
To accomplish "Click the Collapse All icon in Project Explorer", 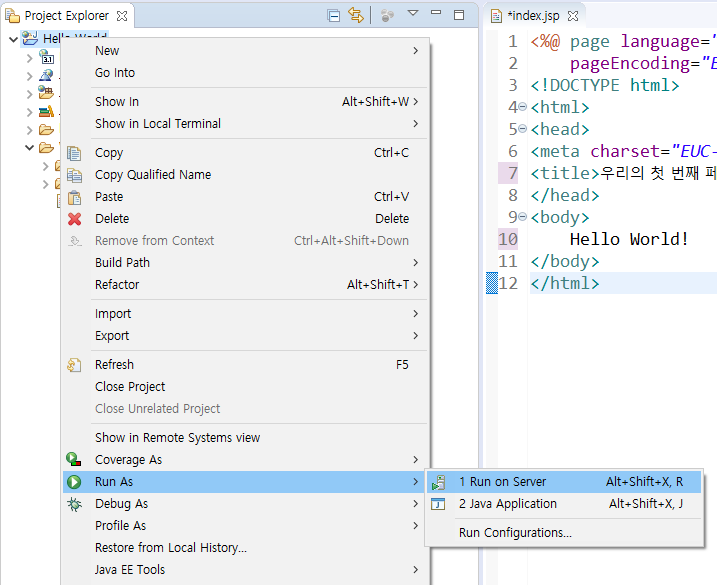I will (x=334, y=16).
